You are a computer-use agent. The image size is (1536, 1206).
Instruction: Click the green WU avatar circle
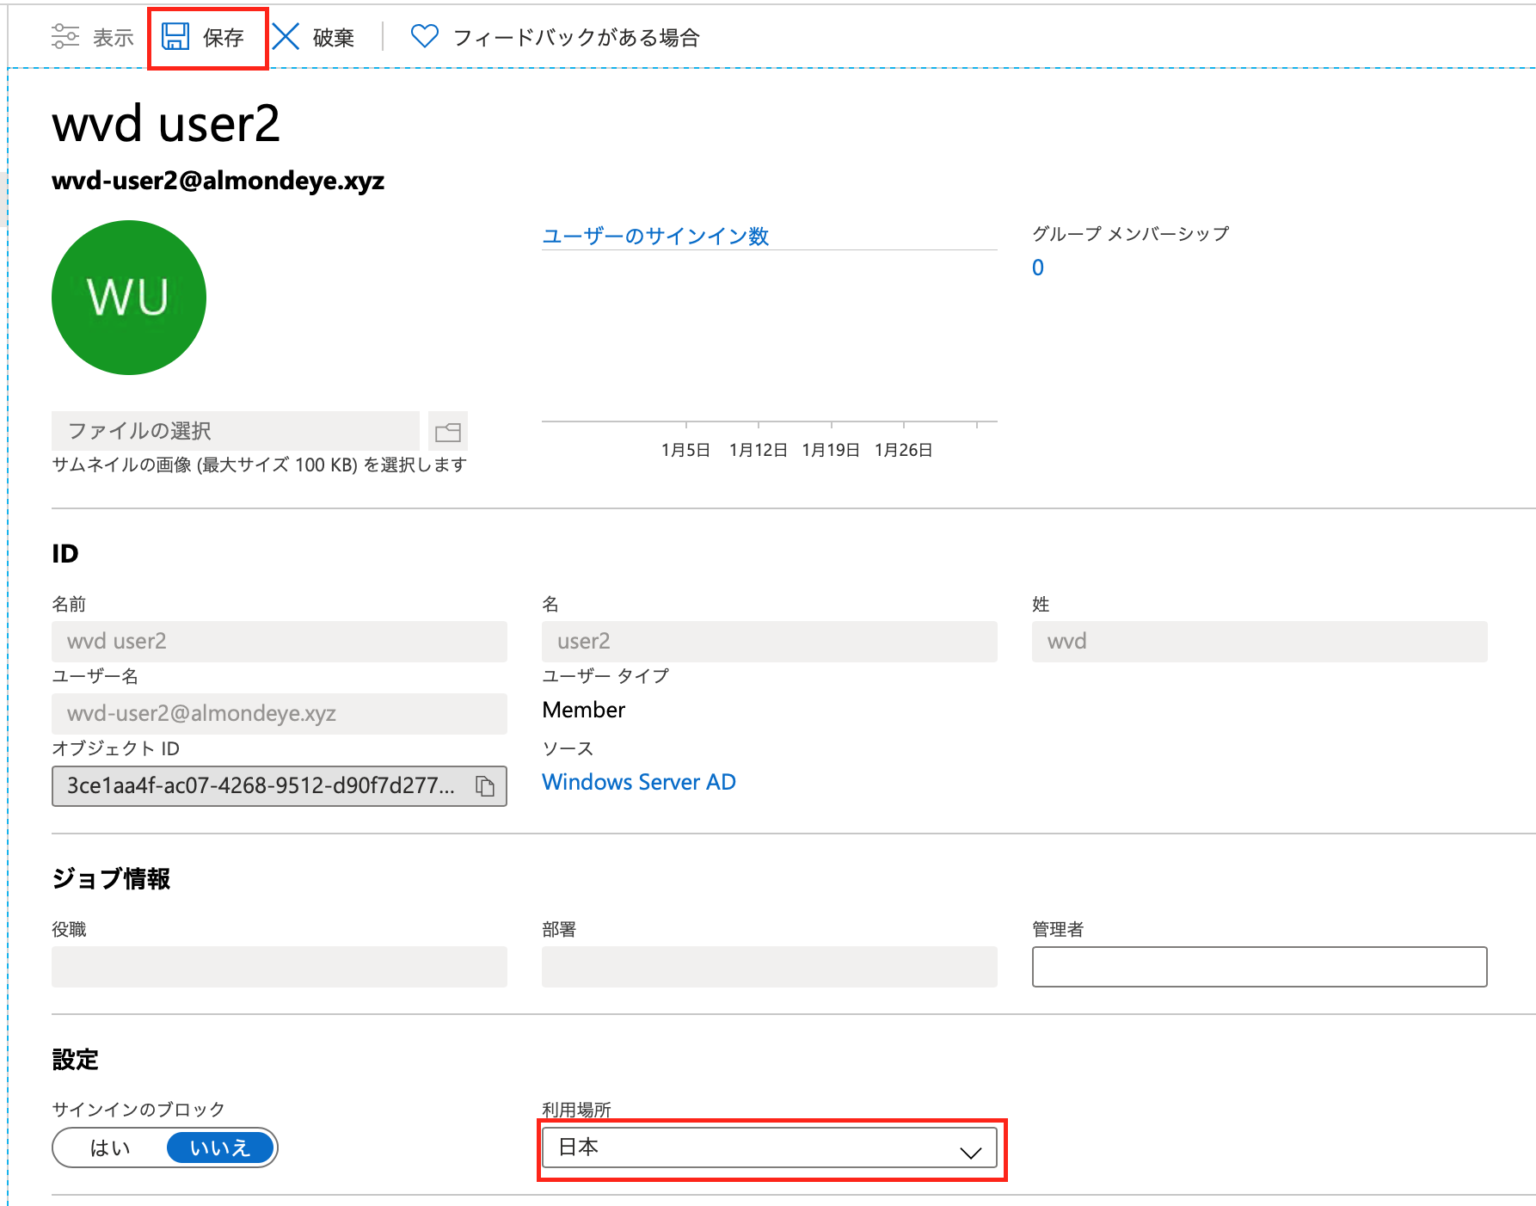(x=129, y=297)
